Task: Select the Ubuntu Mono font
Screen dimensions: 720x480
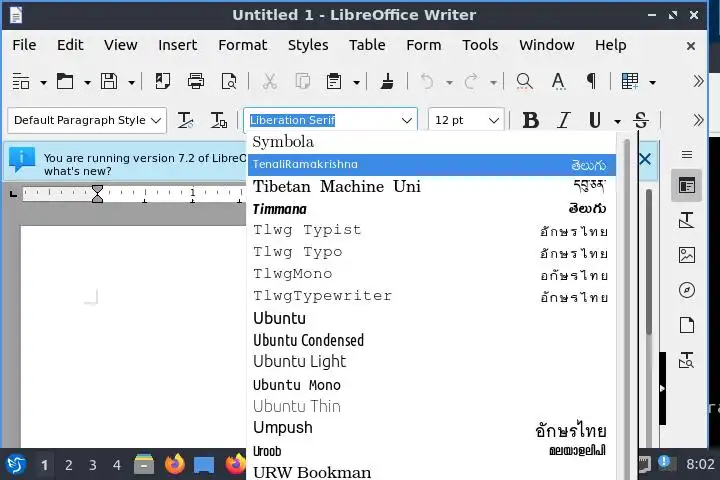Action: point(432,384)
